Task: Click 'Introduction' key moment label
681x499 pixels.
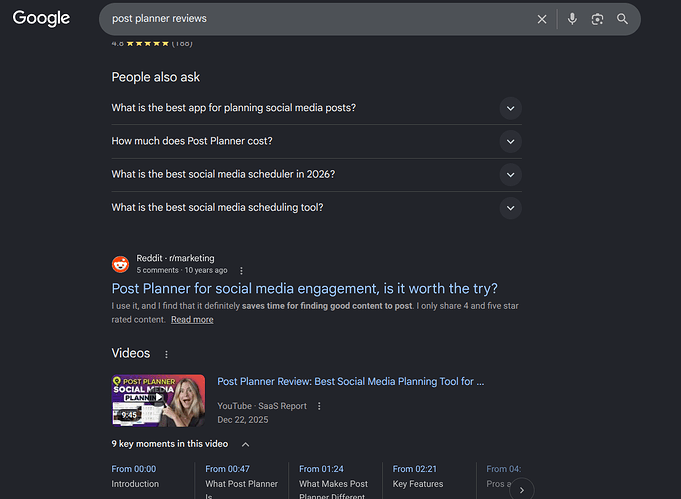Action: click(x=135, y=484)
